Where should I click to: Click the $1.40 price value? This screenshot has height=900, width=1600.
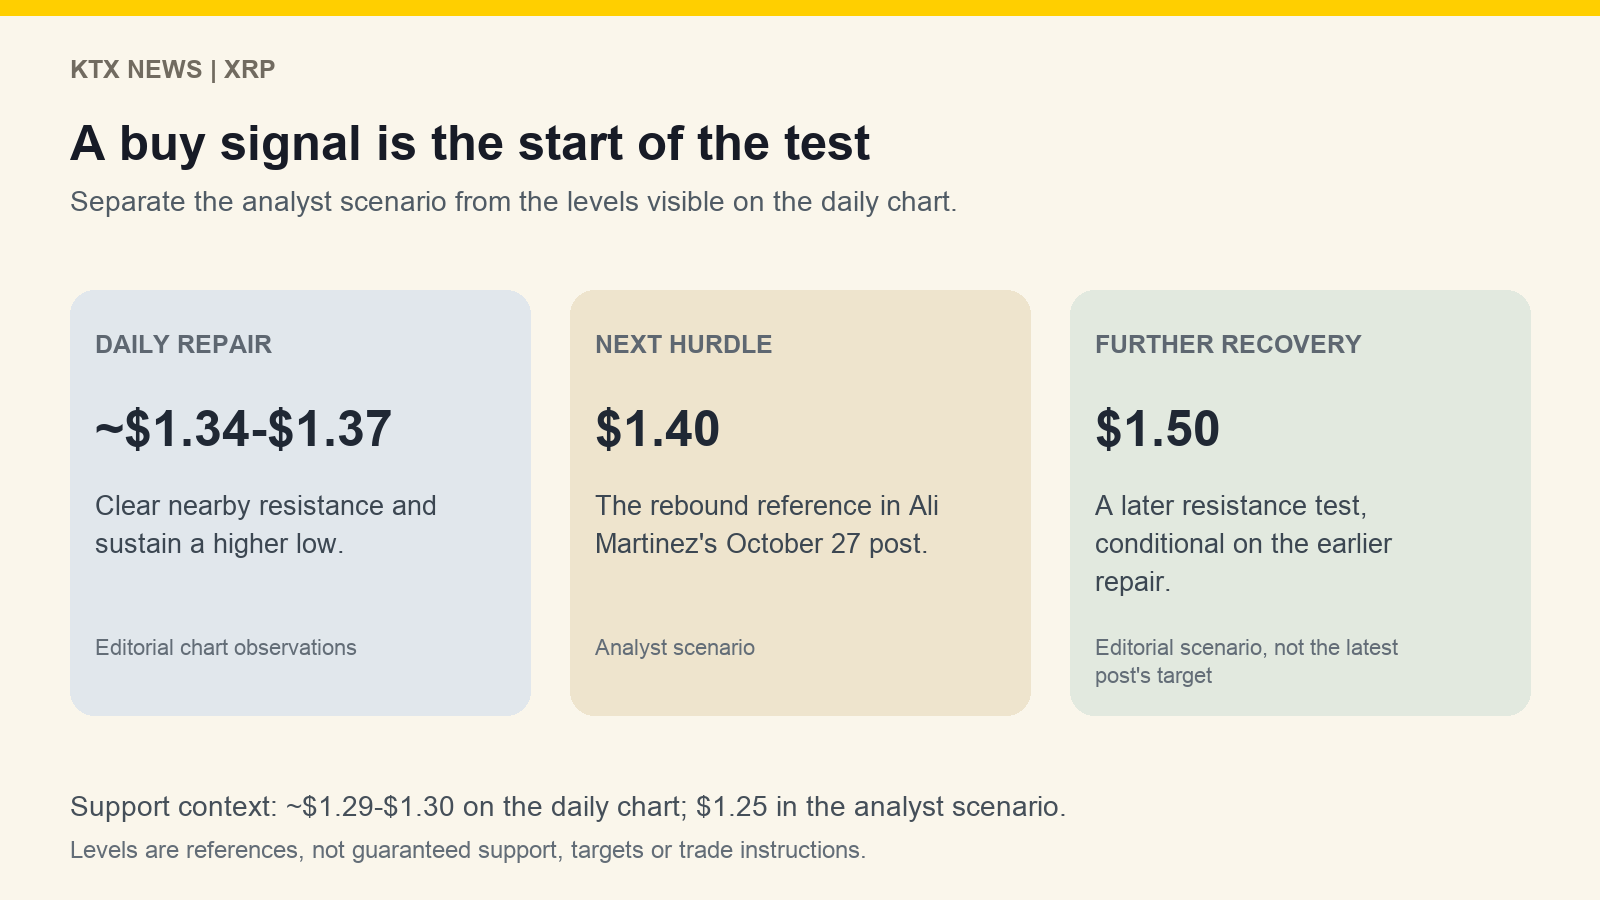pyautogui.click(x=657, y=429)
